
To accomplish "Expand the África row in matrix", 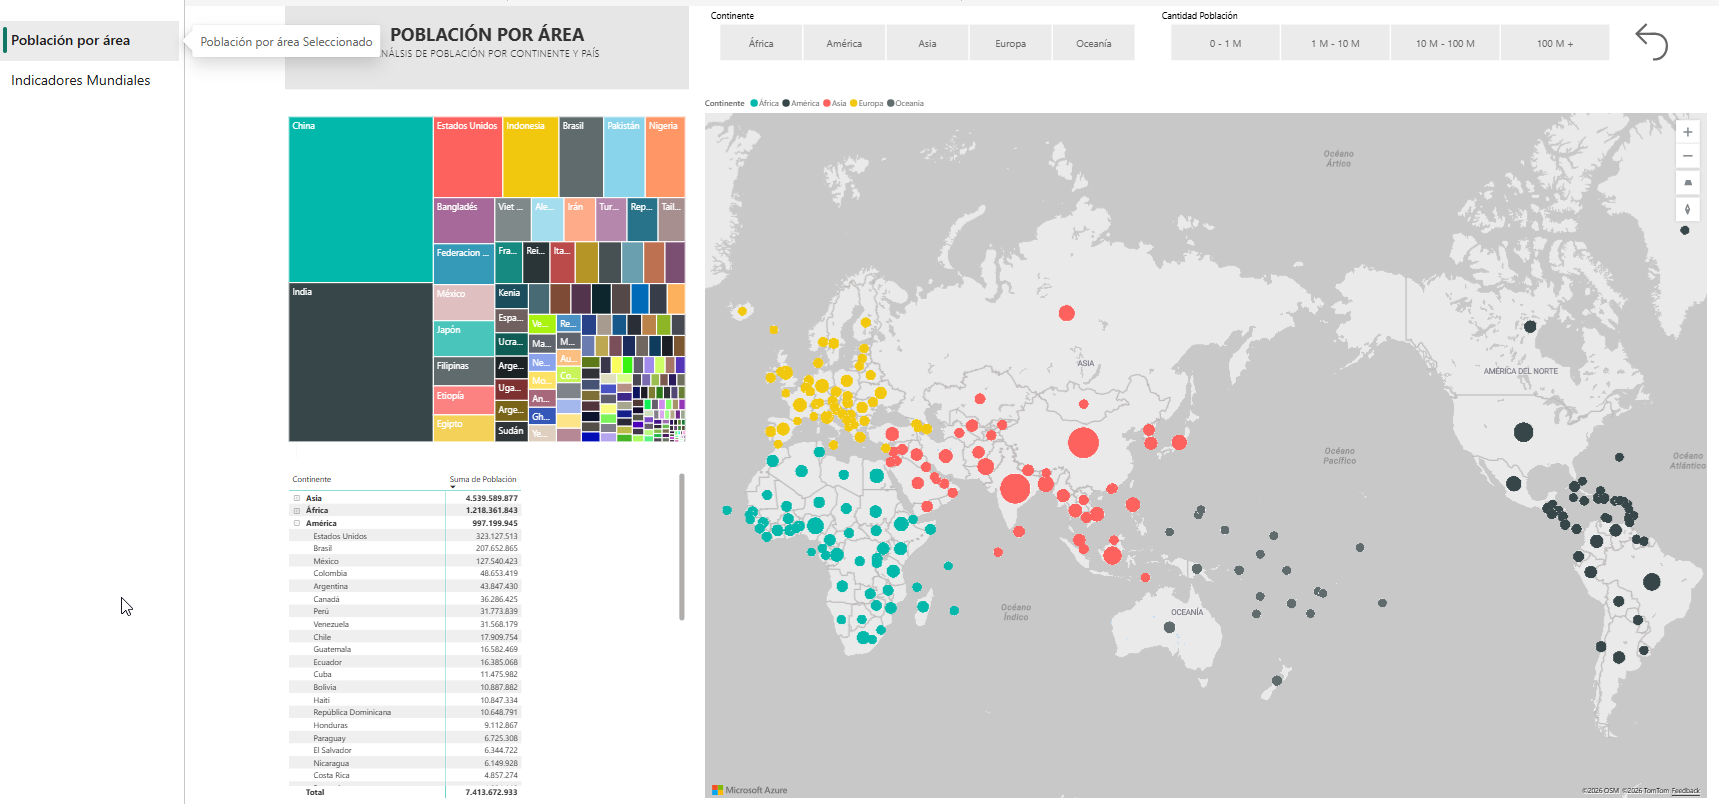I will pos(296,510).
